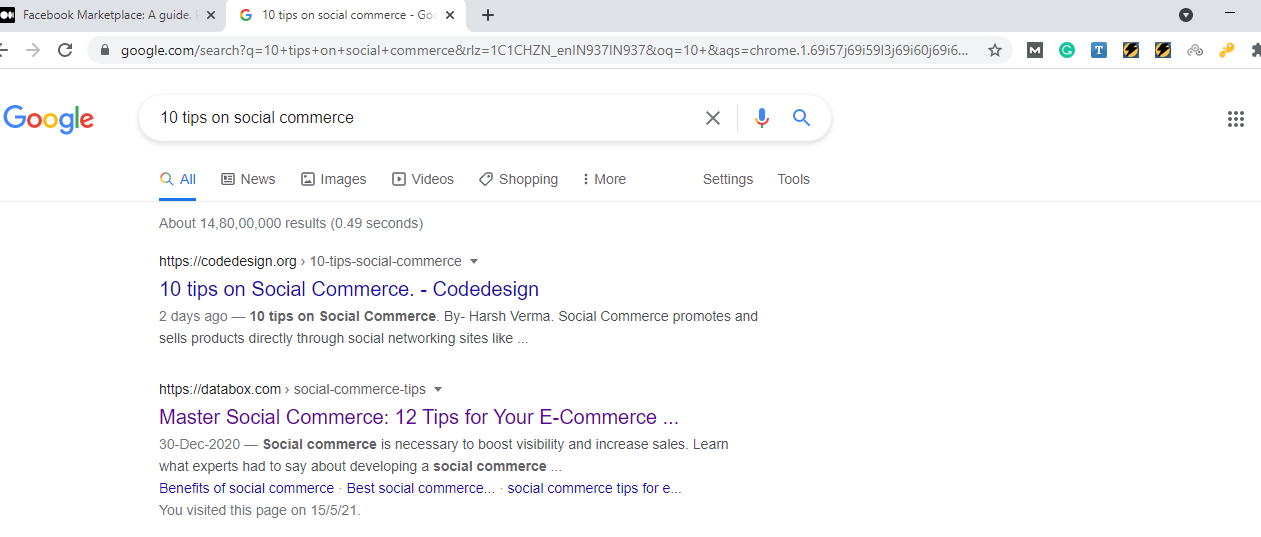Open the '10 tips on Social Commerce' Codedesign result
Screen dimensions: 1261x537
click(349, 289)
